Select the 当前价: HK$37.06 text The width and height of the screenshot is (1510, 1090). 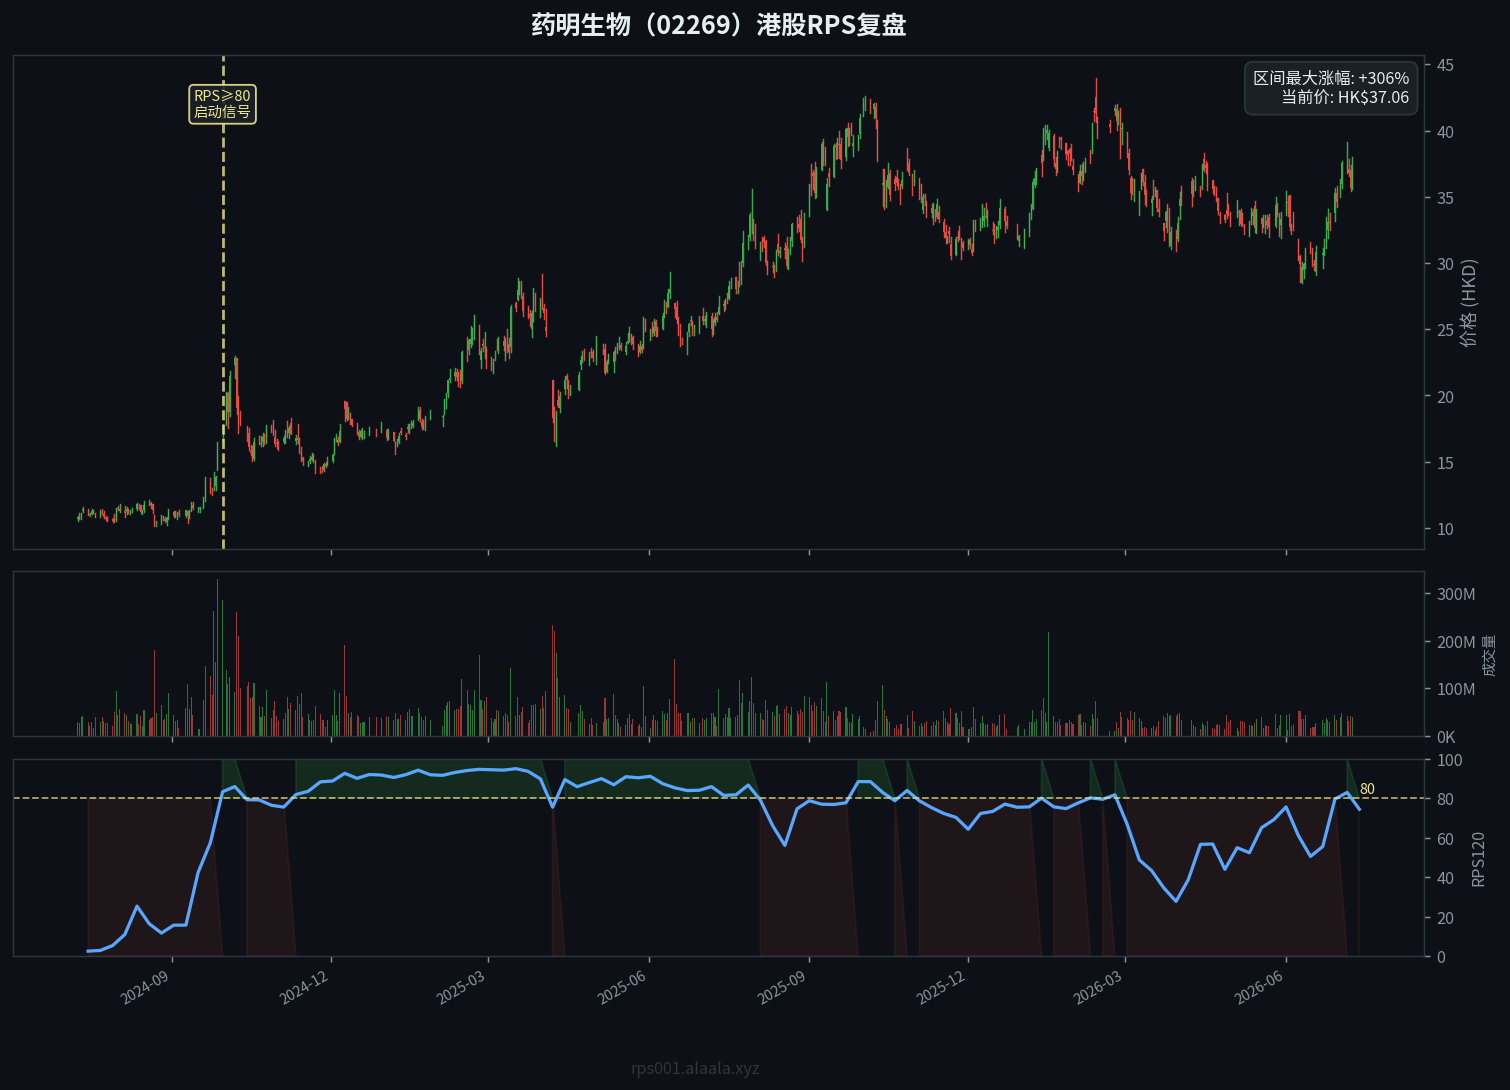coord(1345,97)
